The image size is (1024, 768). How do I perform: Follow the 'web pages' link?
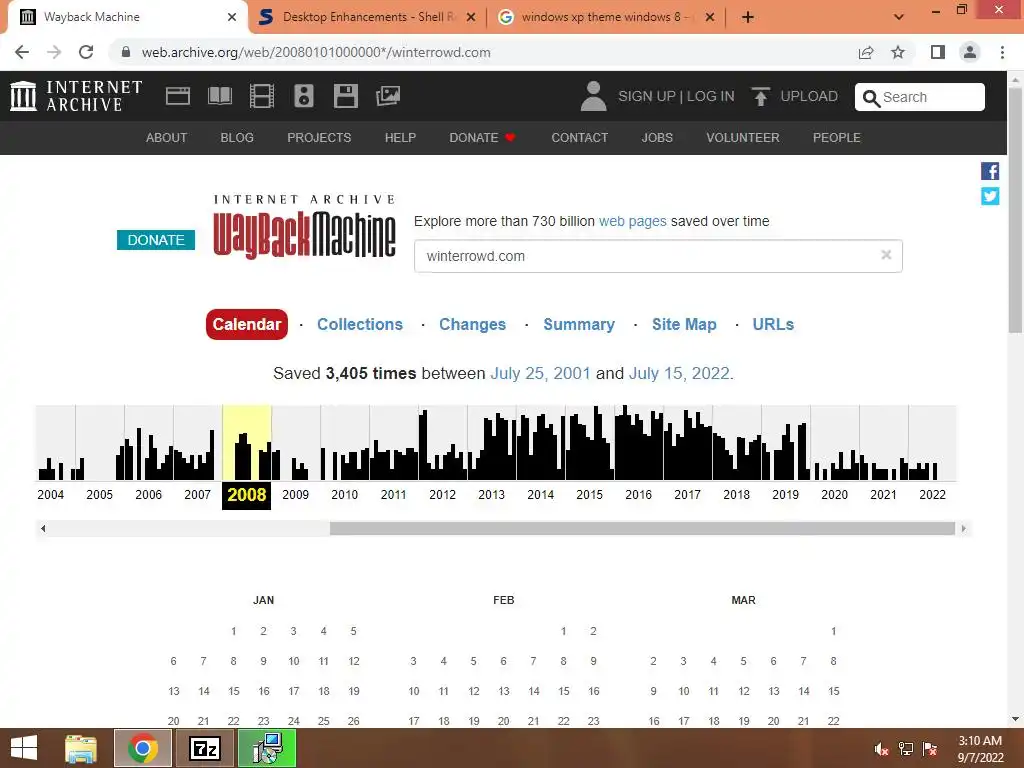[632, 221]
